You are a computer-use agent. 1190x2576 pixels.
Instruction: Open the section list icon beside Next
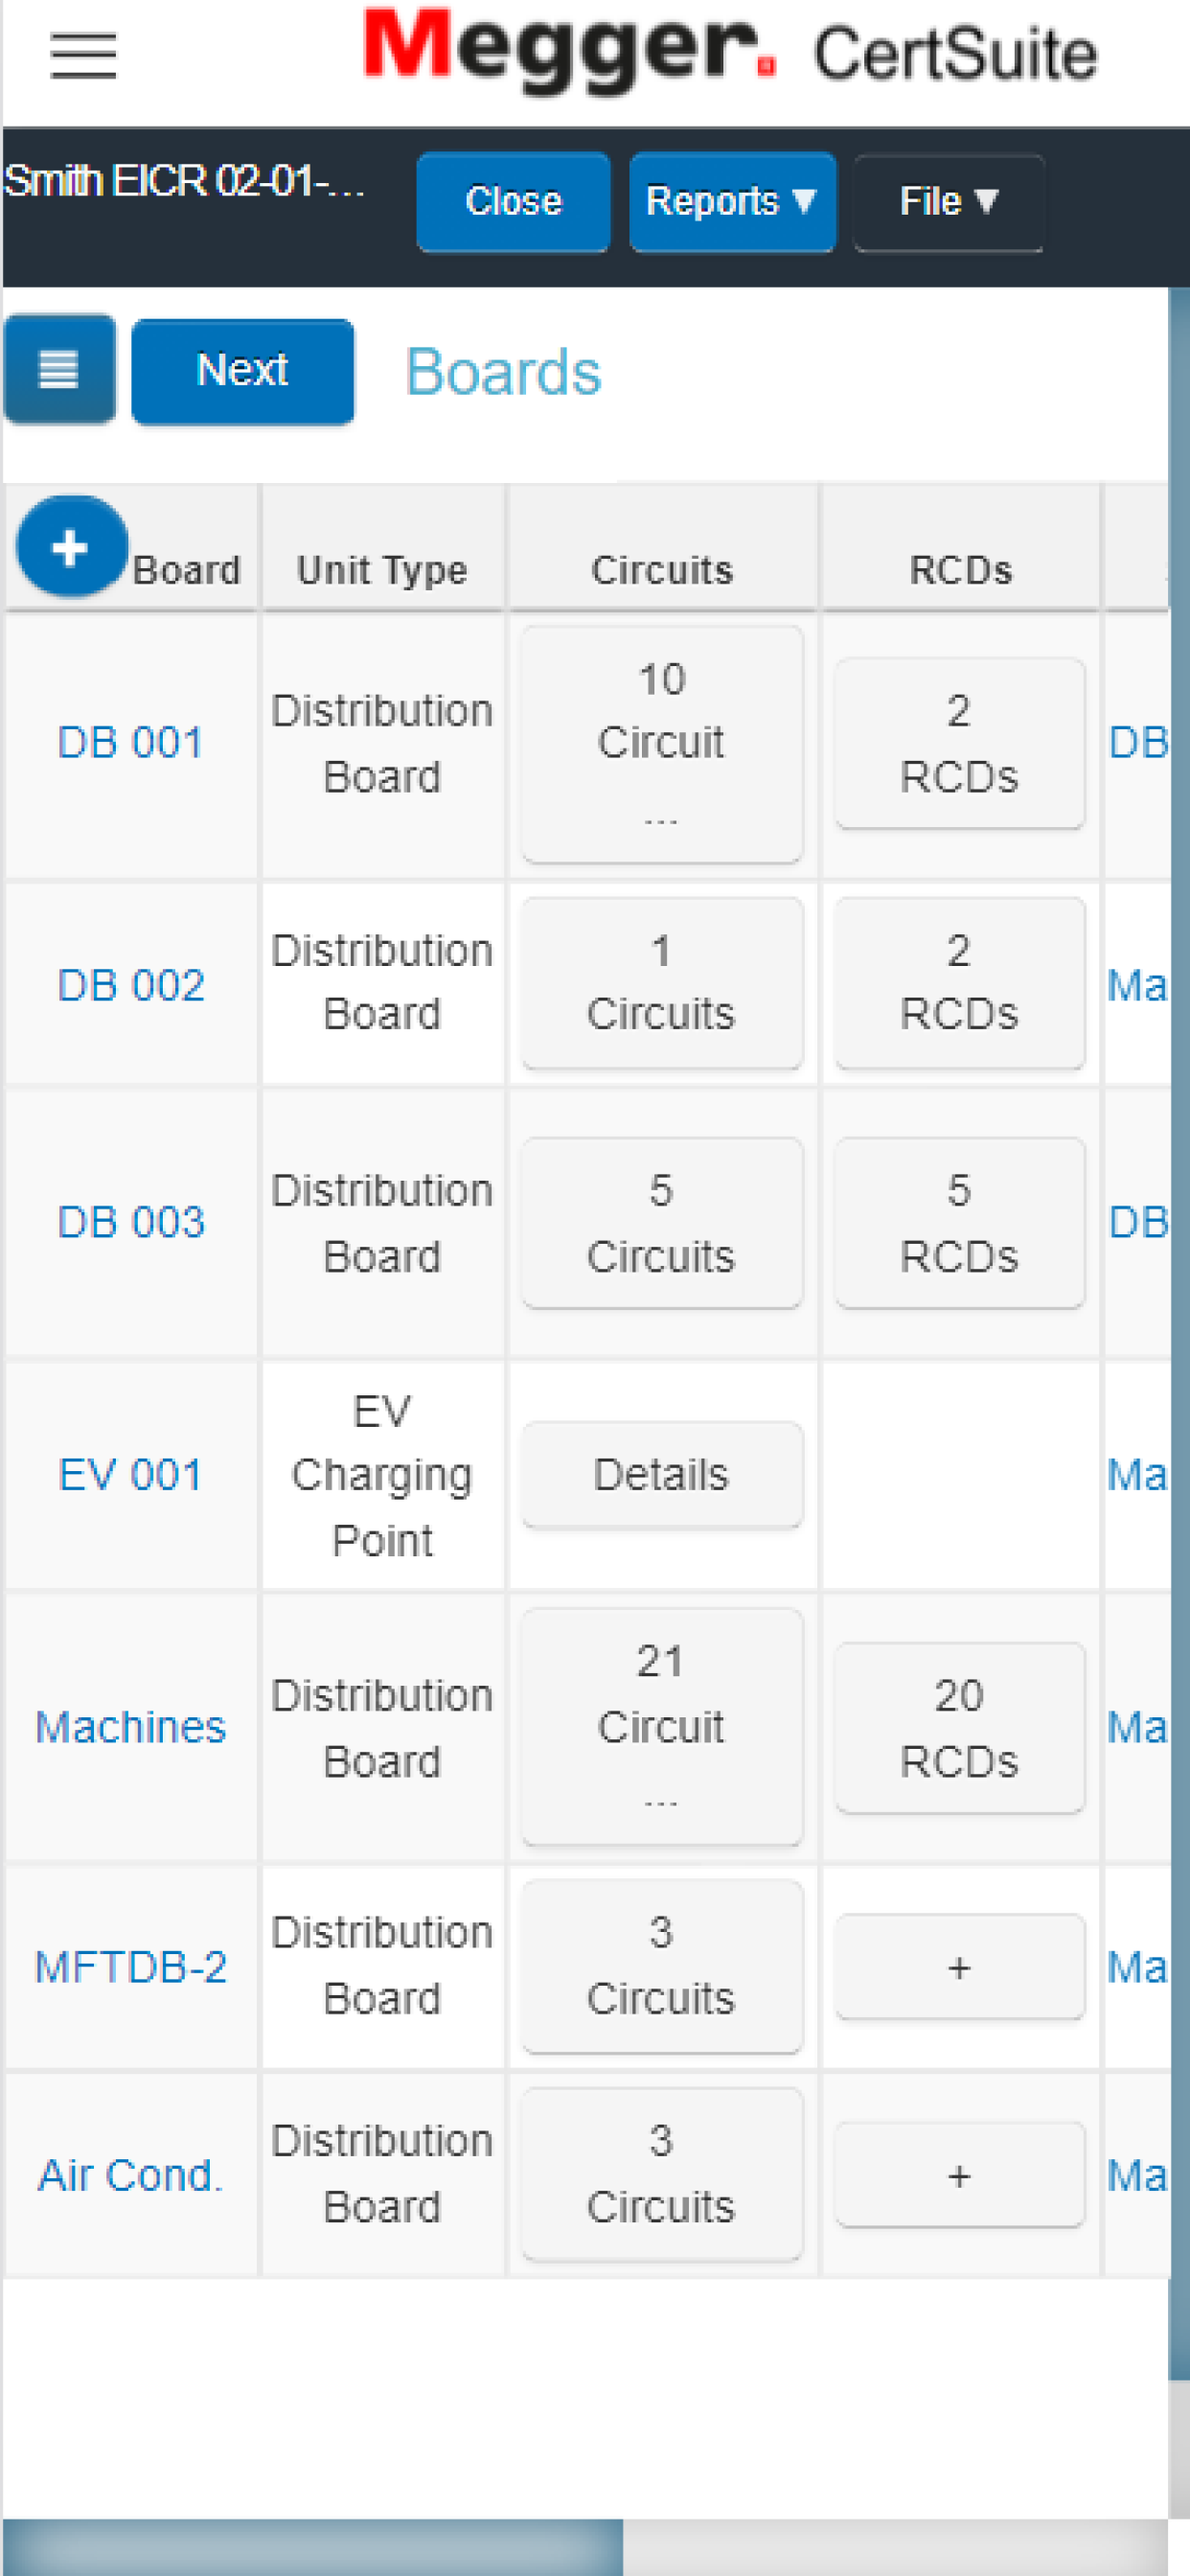tap(59, 369)
